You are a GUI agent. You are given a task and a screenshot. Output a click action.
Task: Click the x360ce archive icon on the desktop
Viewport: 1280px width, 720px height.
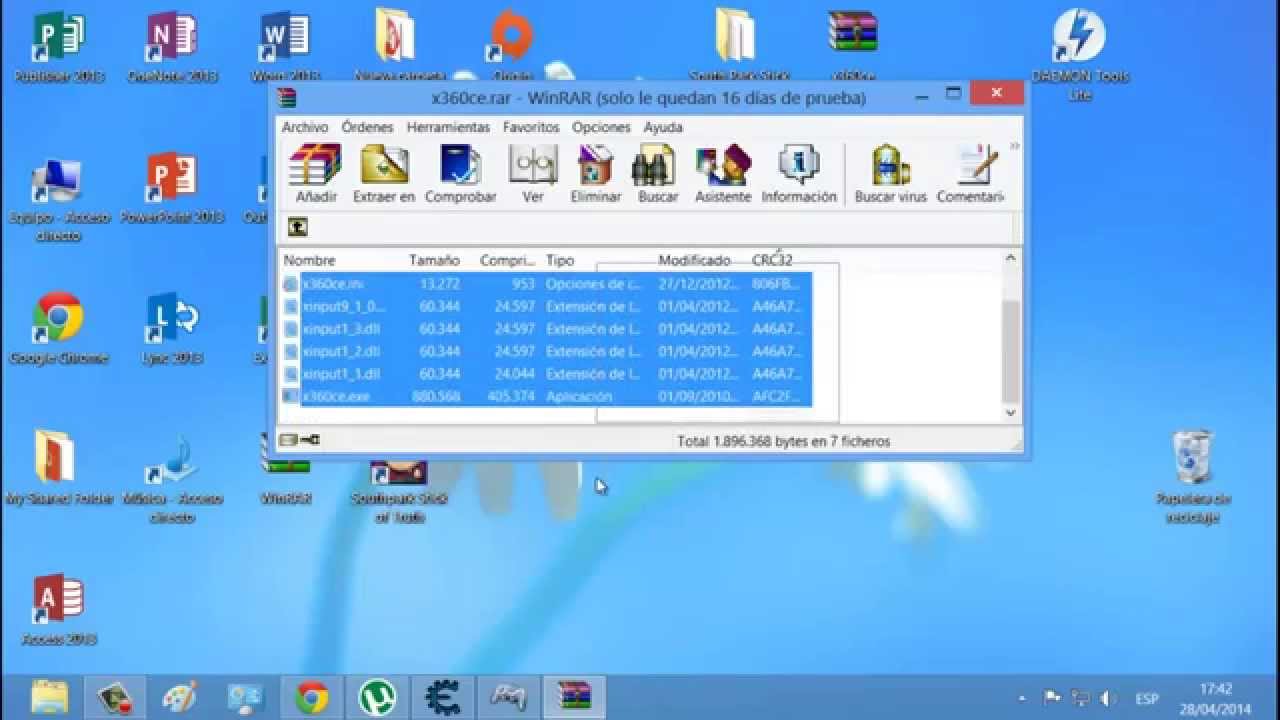click(853, 46)
